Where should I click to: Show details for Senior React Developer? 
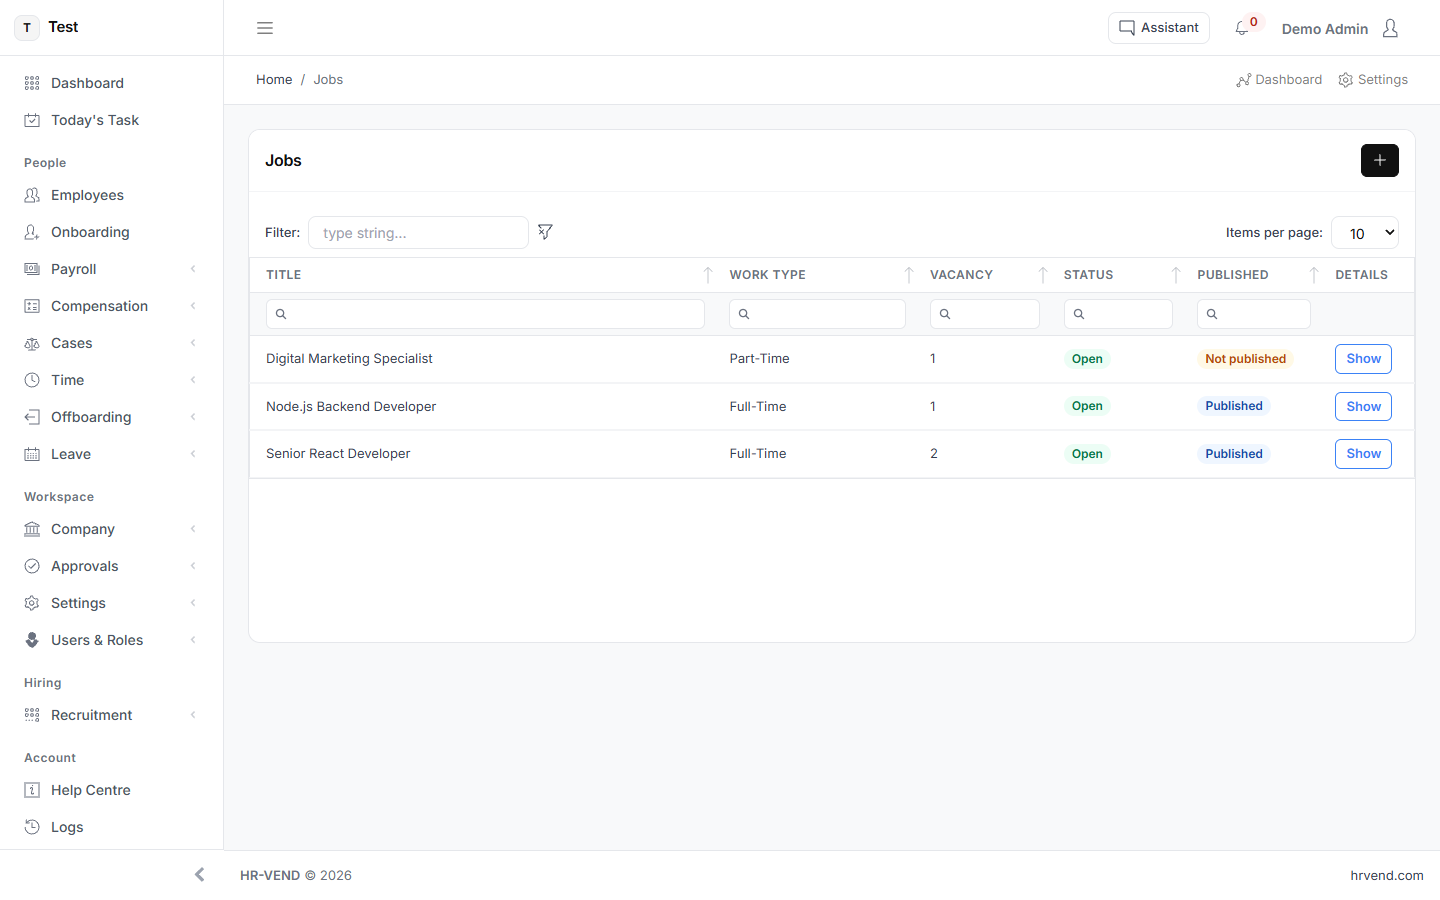[x=1363, y=454]
